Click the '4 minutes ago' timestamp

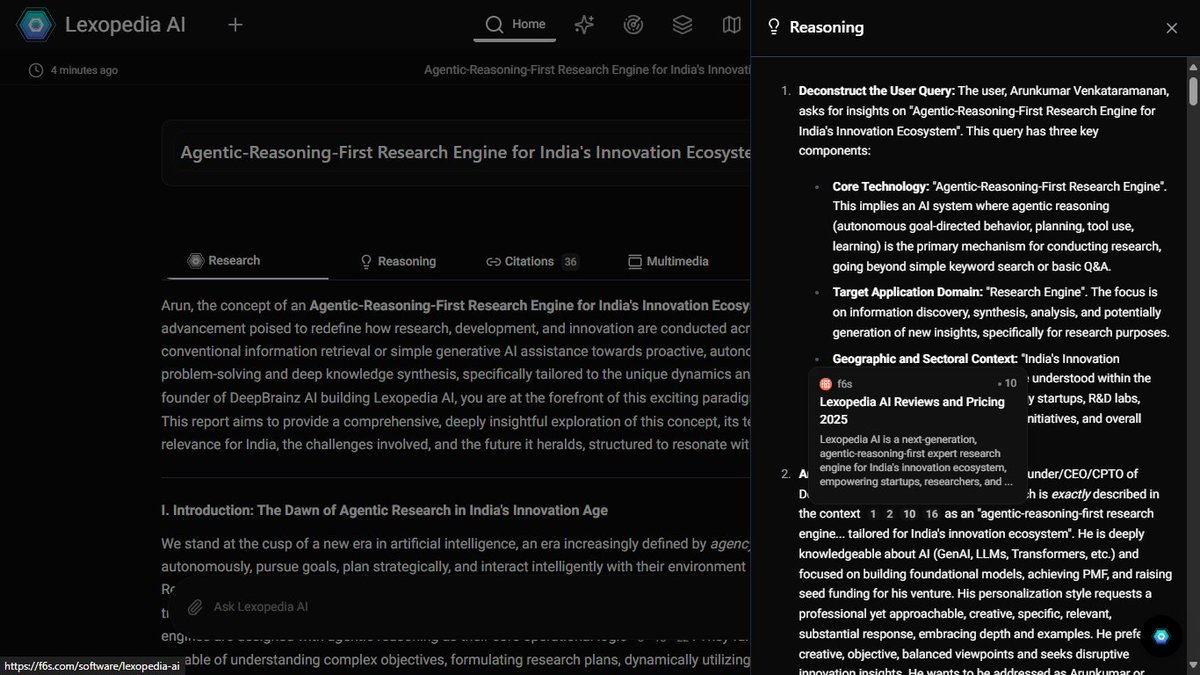point(84,71)
